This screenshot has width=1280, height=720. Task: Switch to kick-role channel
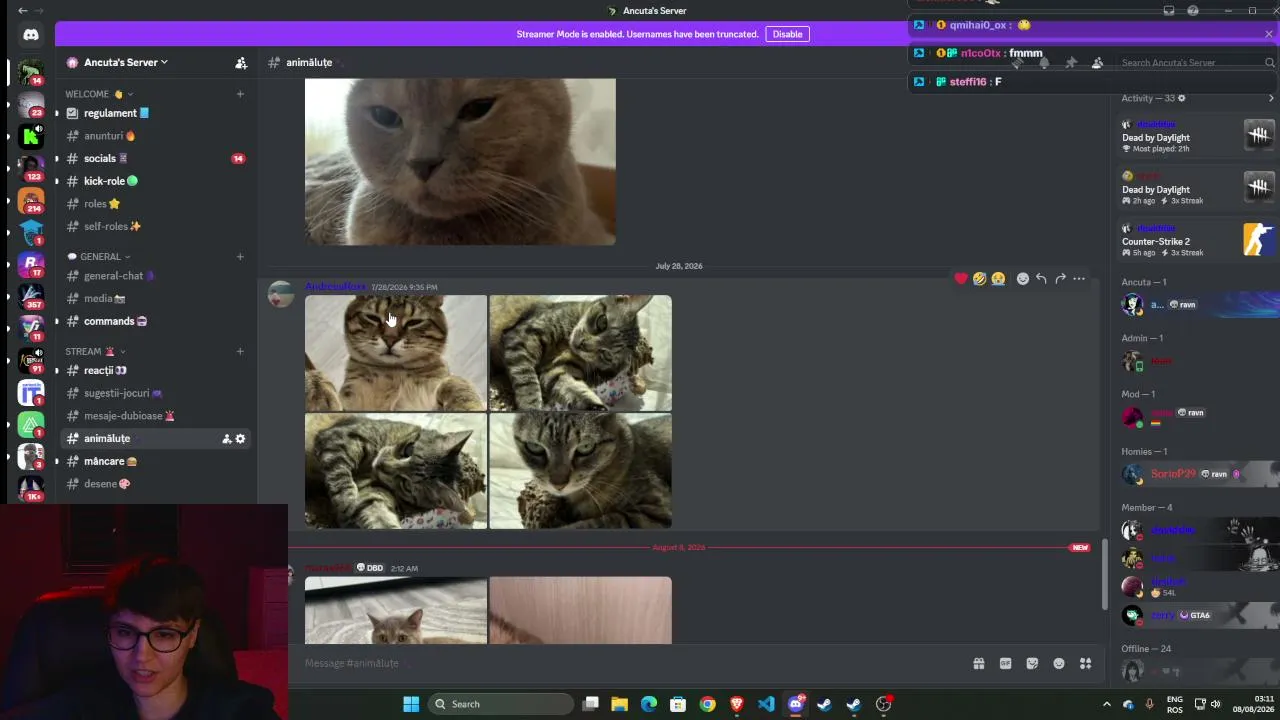(x=157, y=181)
